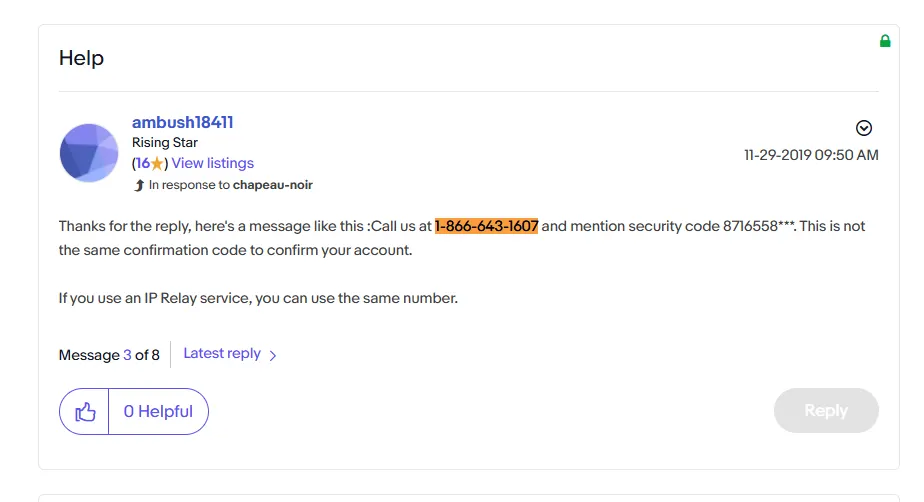Expand the message options dropdown arrow
Viewport: 924px width, 502px height.
[x=864, y=128]
